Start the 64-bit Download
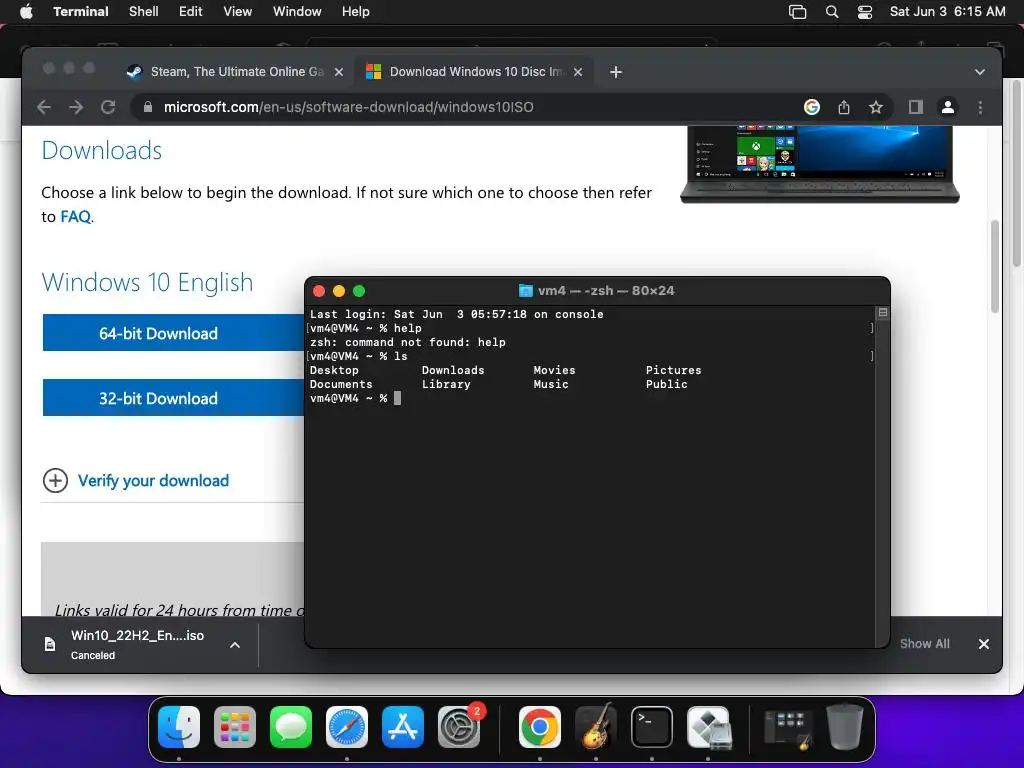 pos(173,333)
